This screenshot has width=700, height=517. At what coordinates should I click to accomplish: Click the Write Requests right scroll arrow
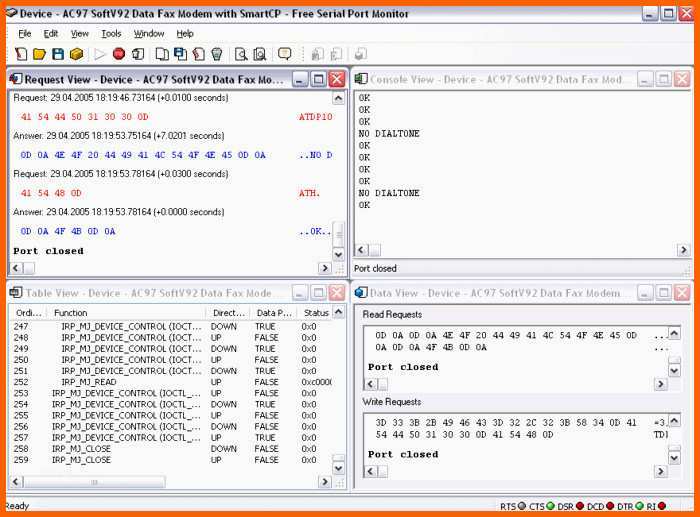(661, 471)
